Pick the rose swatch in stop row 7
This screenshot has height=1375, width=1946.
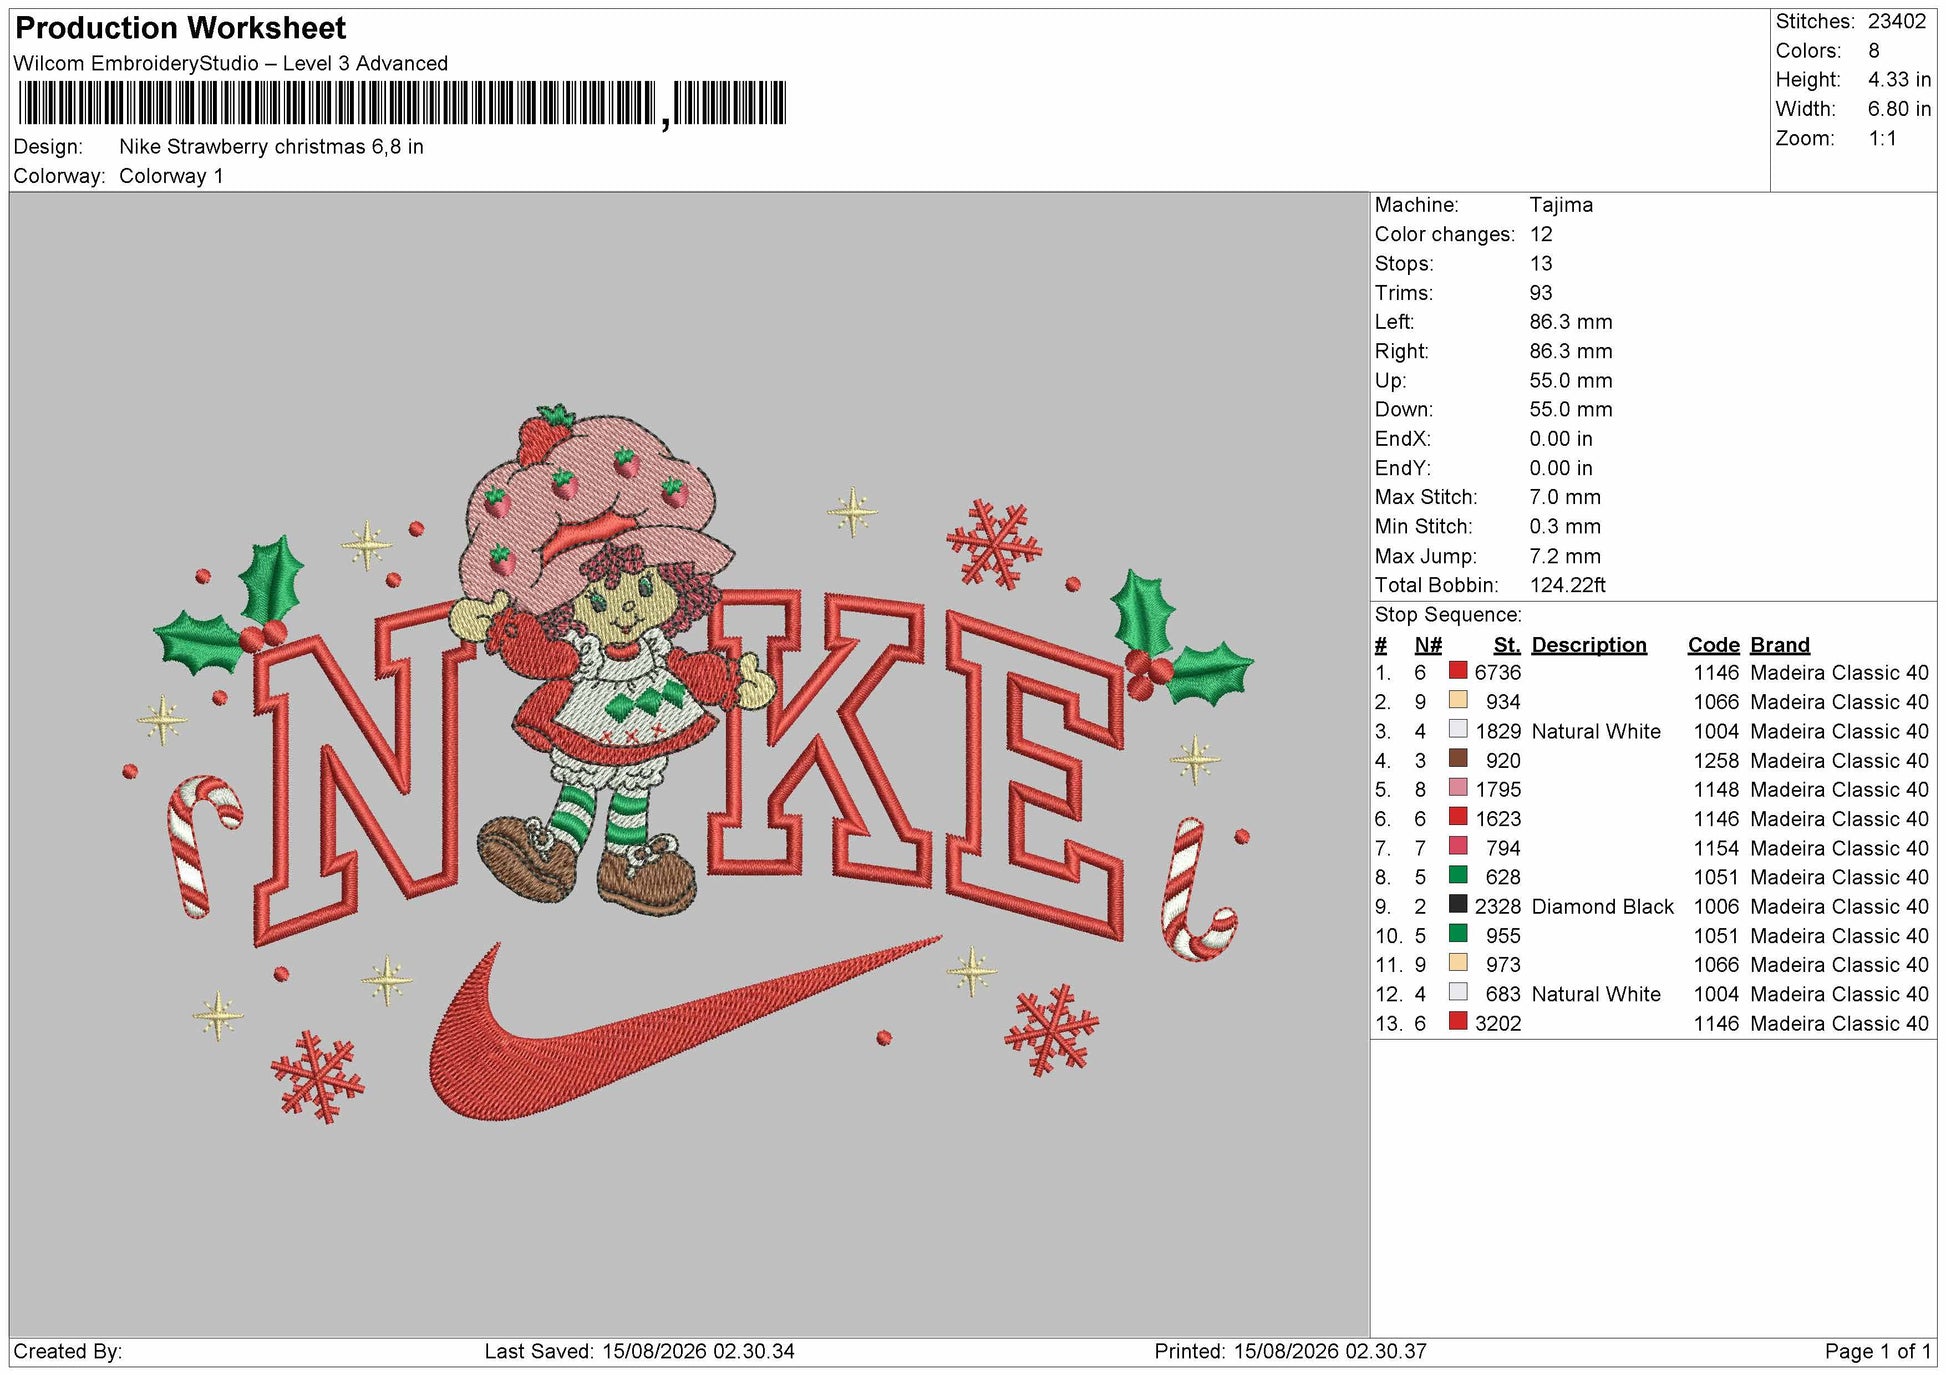pyautogui.click(x=1458, y=846)
